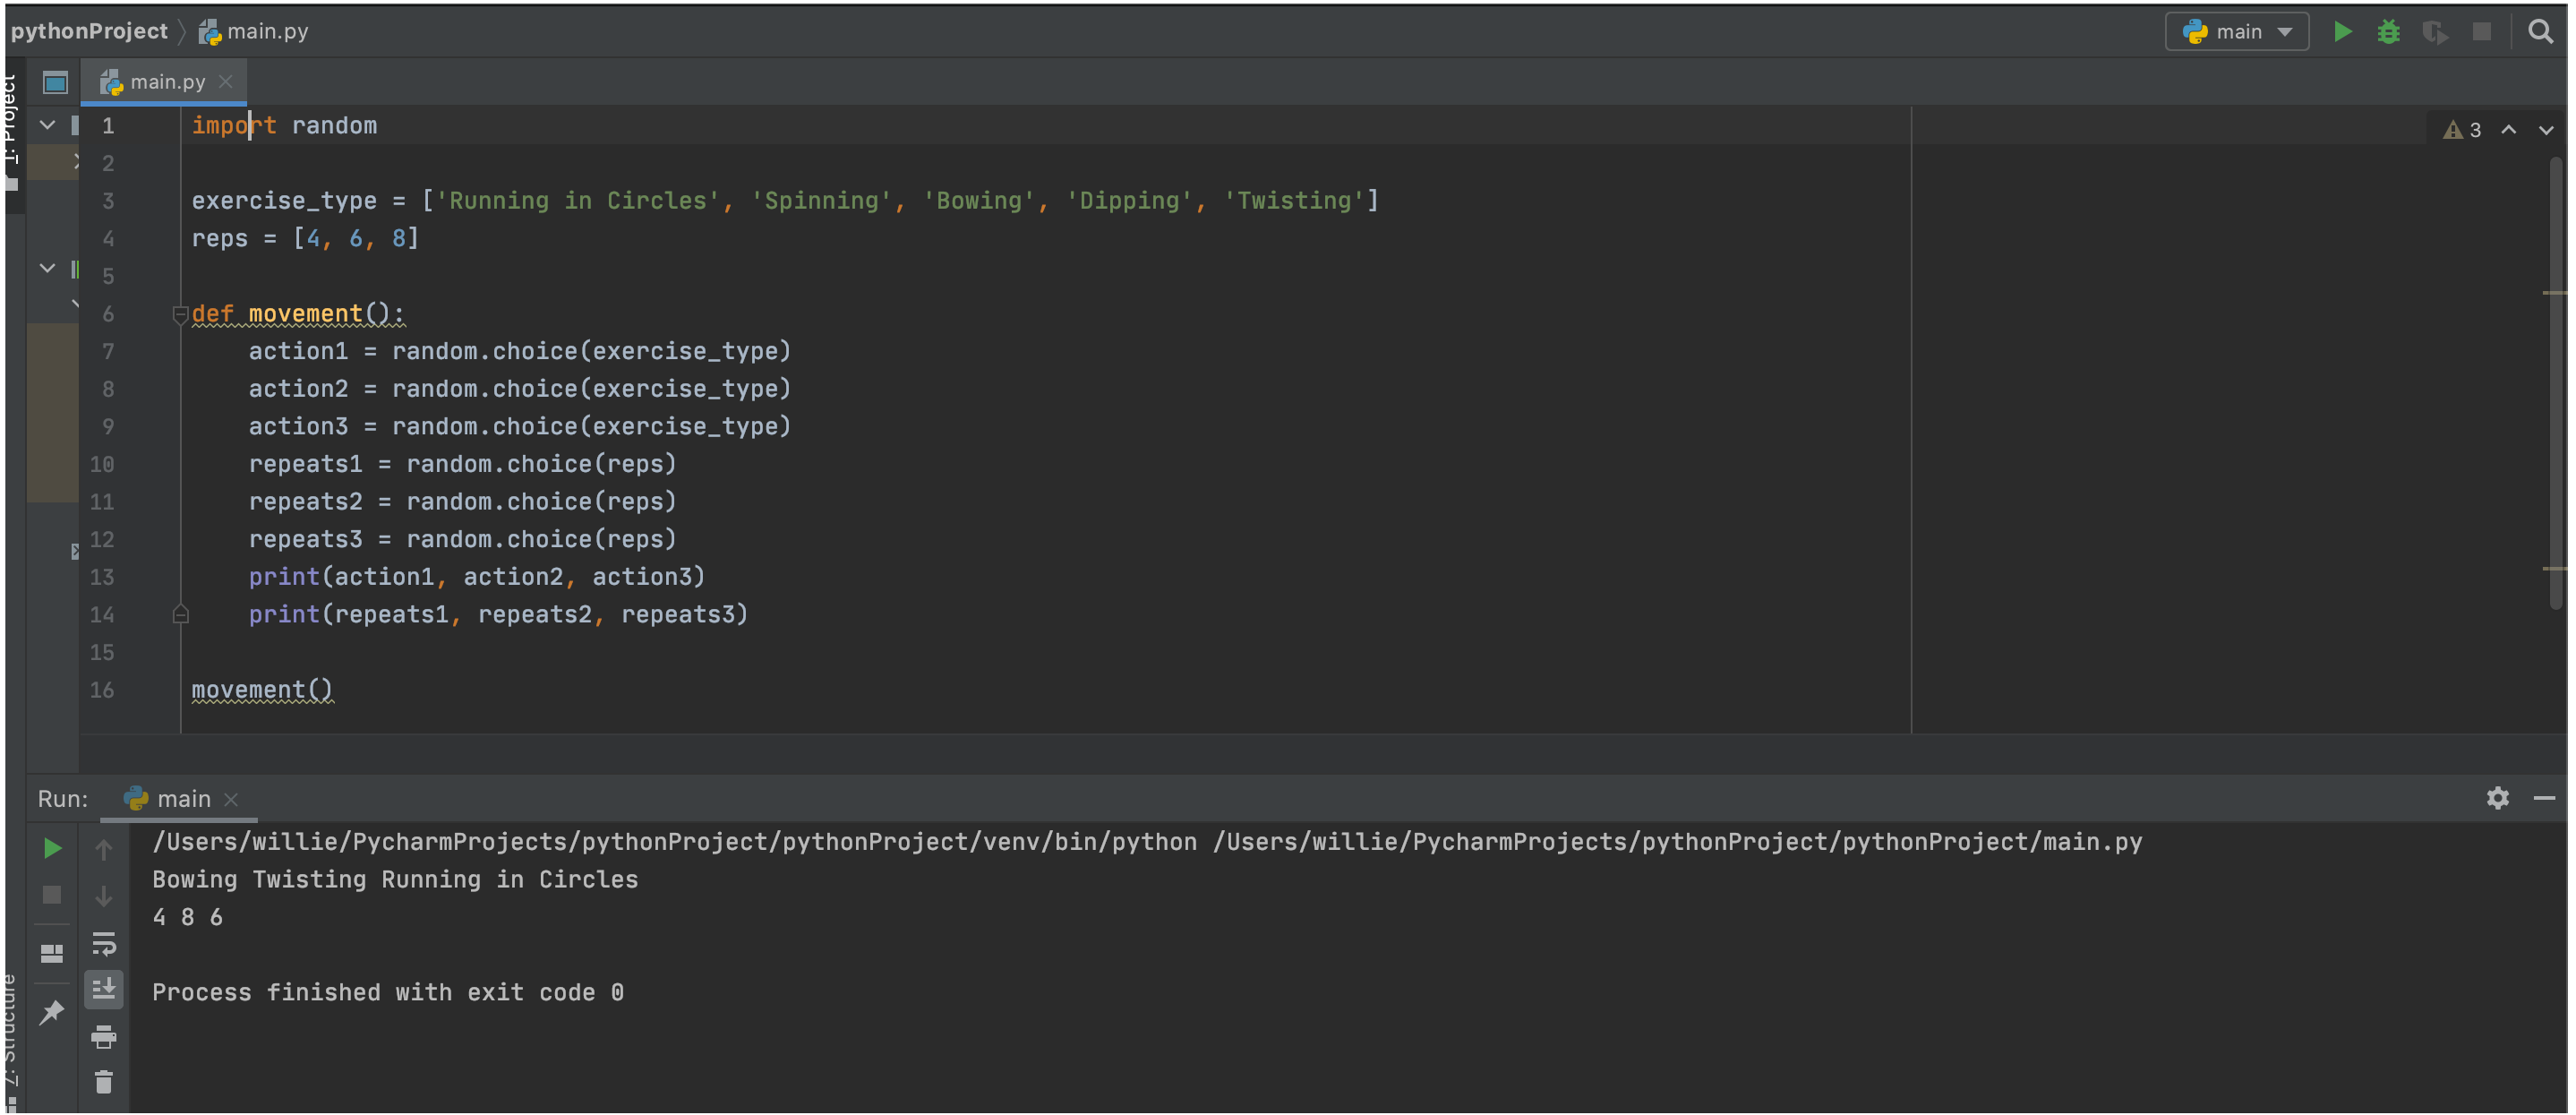Click the upper warning stripe on the error gutter
Viewport: 2576px width, 1115px height.
[x=2554, y=293]
